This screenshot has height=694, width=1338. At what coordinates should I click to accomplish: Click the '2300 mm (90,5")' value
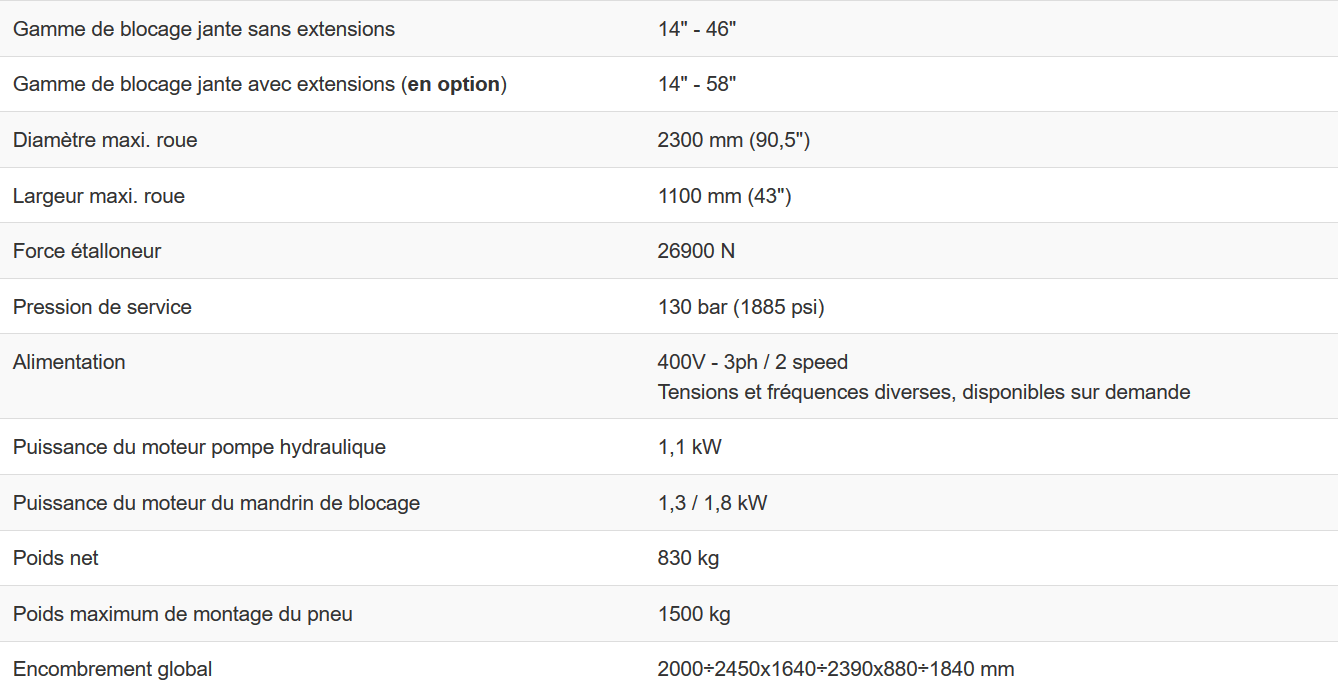(x=733, y=140)
